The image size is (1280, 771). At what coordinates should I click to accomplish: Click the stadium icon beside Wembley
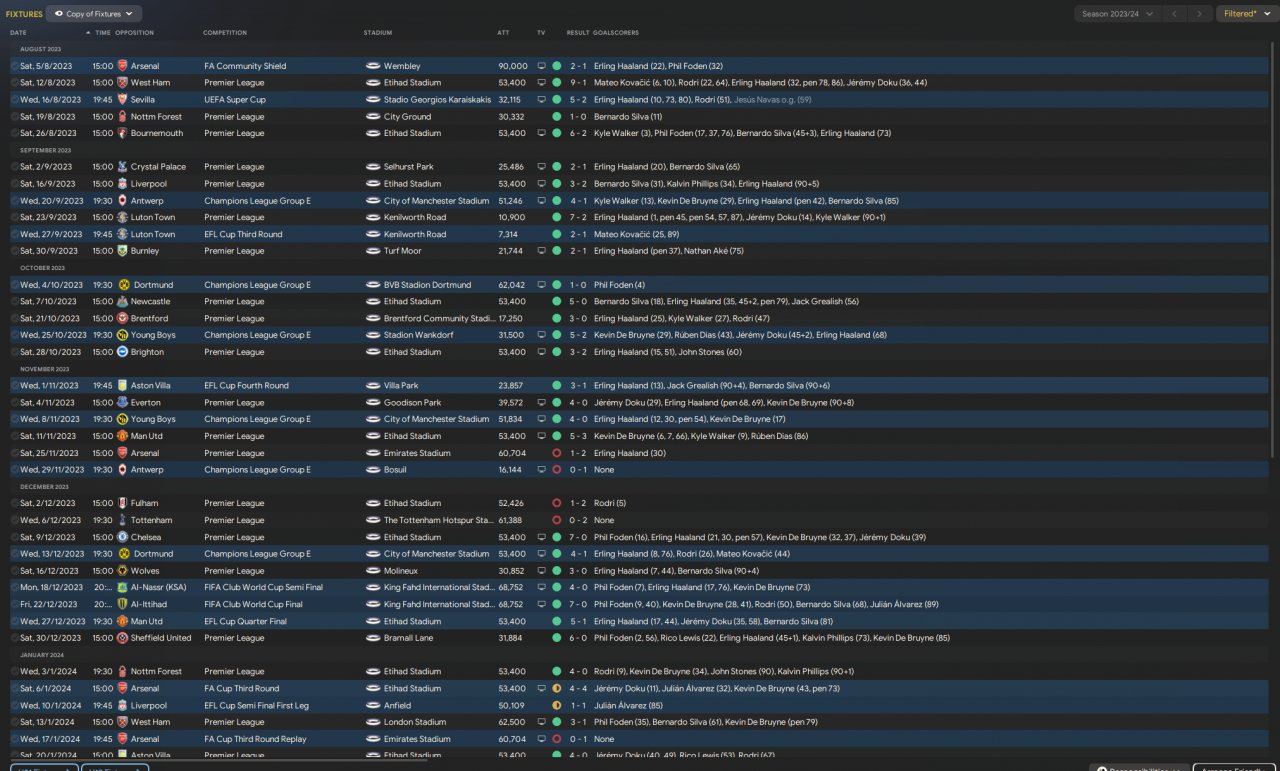click(373, 66)
